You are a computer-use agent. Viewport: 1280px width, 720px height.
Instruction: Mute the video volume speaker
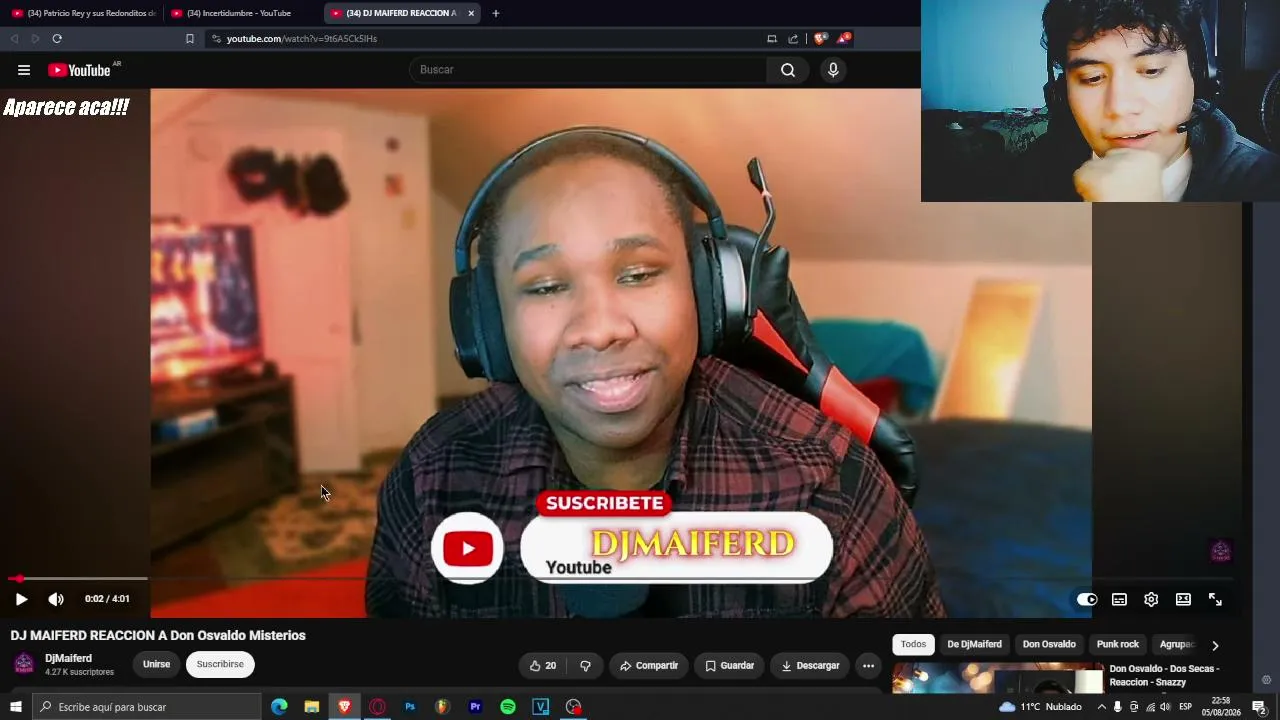[x=56, y=599]
